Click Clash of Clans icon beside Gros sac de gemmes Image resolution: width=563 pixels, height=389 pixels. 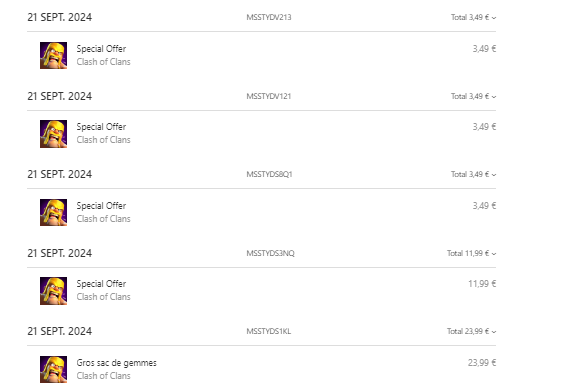[53, 369]
